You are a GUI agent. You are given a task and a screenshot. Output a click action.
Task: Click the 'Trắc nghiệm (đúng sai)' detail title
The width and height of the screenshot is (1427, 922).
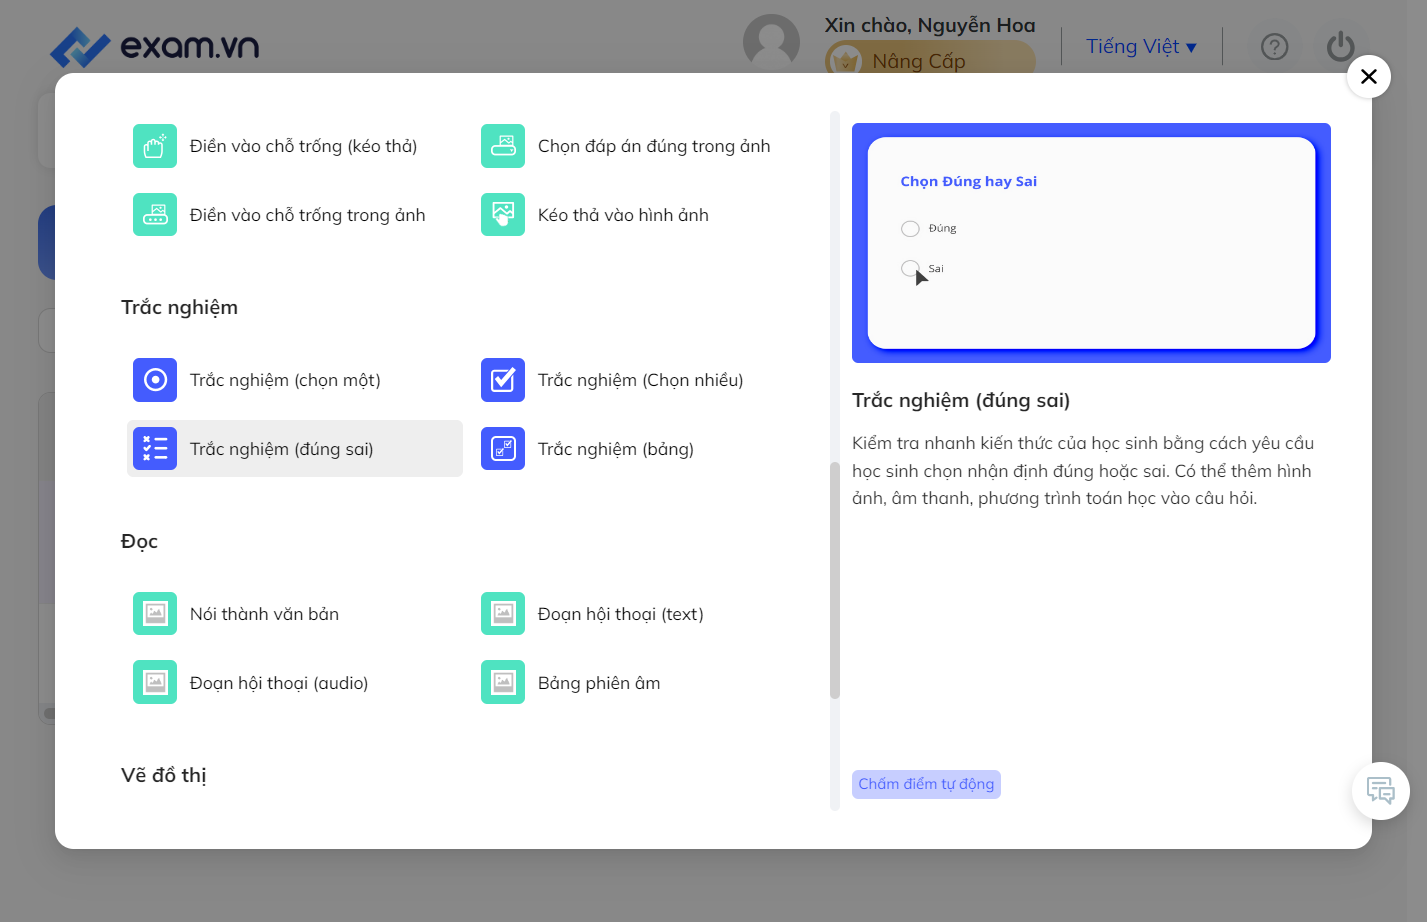(x=961, y=400)
